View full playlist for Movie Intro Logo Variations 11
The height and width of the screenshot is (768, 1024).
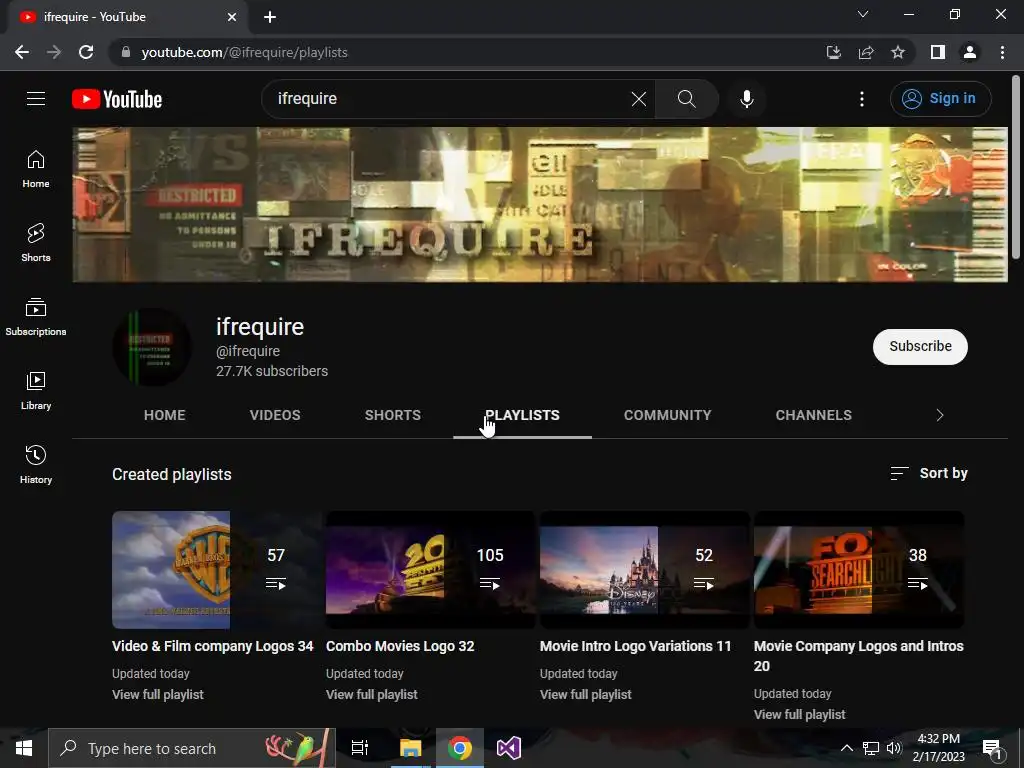click(586, 694)
